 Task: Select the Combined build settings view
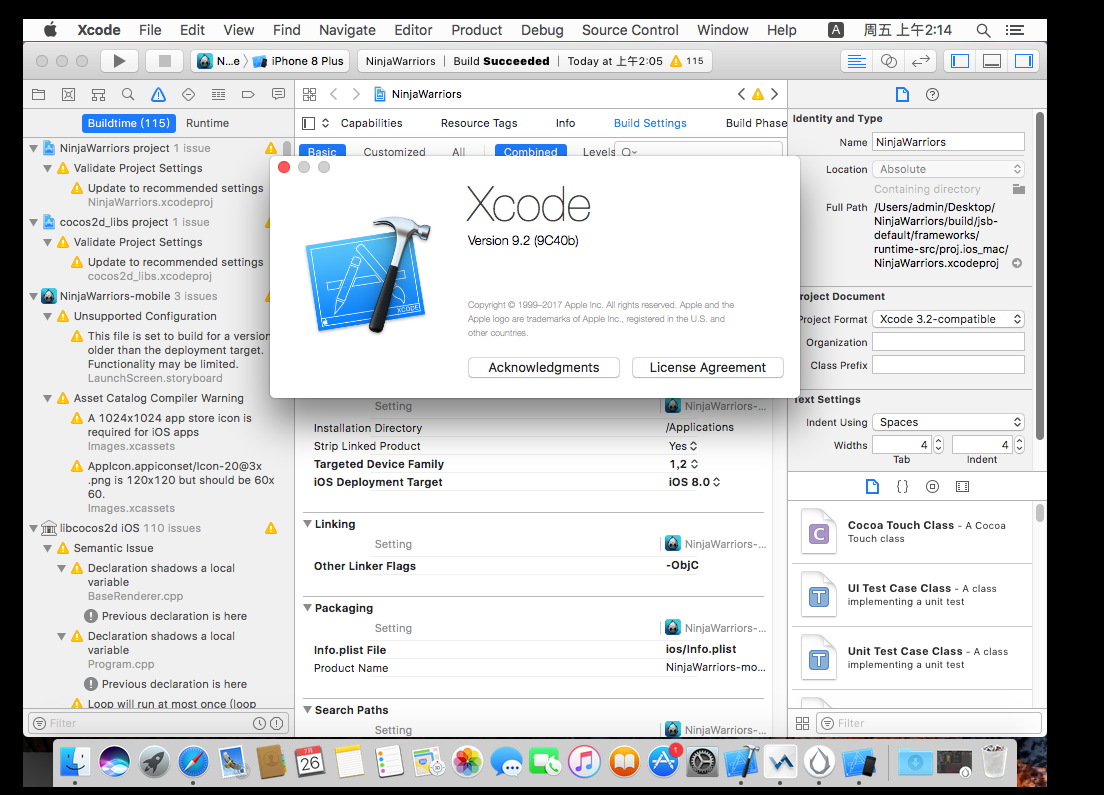(530, 151)
